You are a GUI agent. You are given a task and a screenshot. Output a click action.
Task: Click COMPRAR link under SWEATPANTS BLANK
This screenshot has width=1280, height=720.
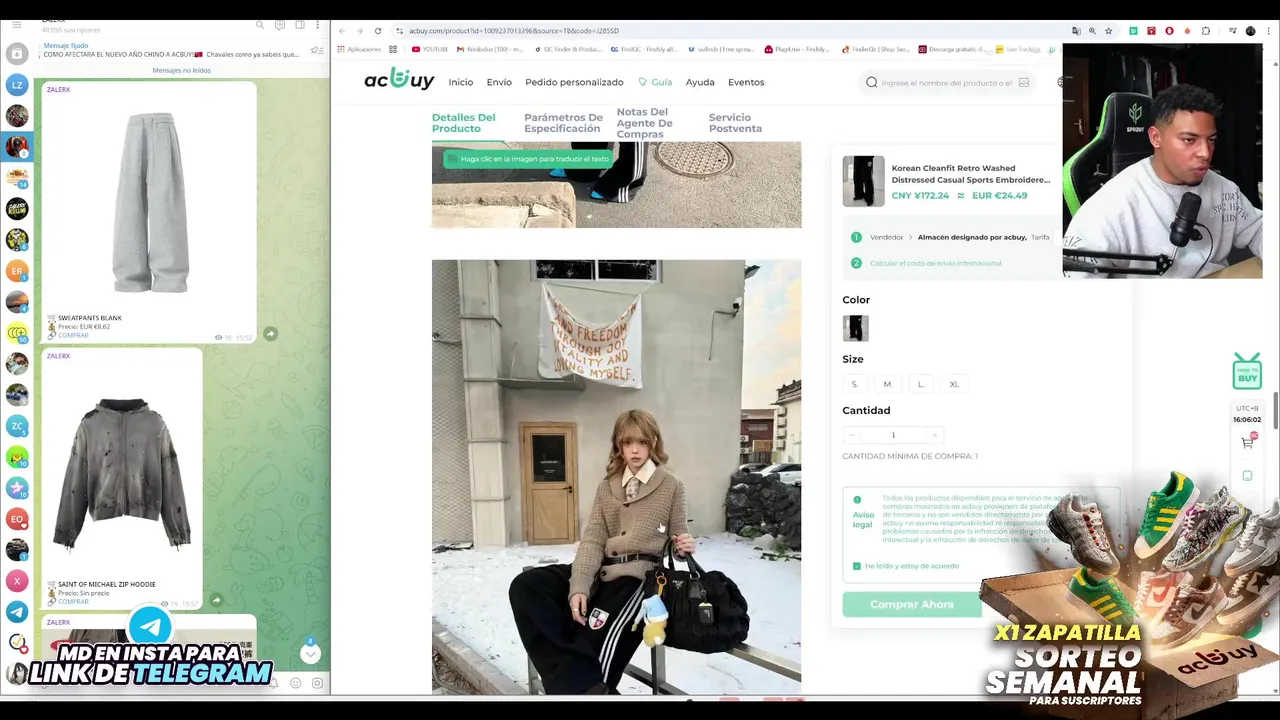click(x=73, y=335)
